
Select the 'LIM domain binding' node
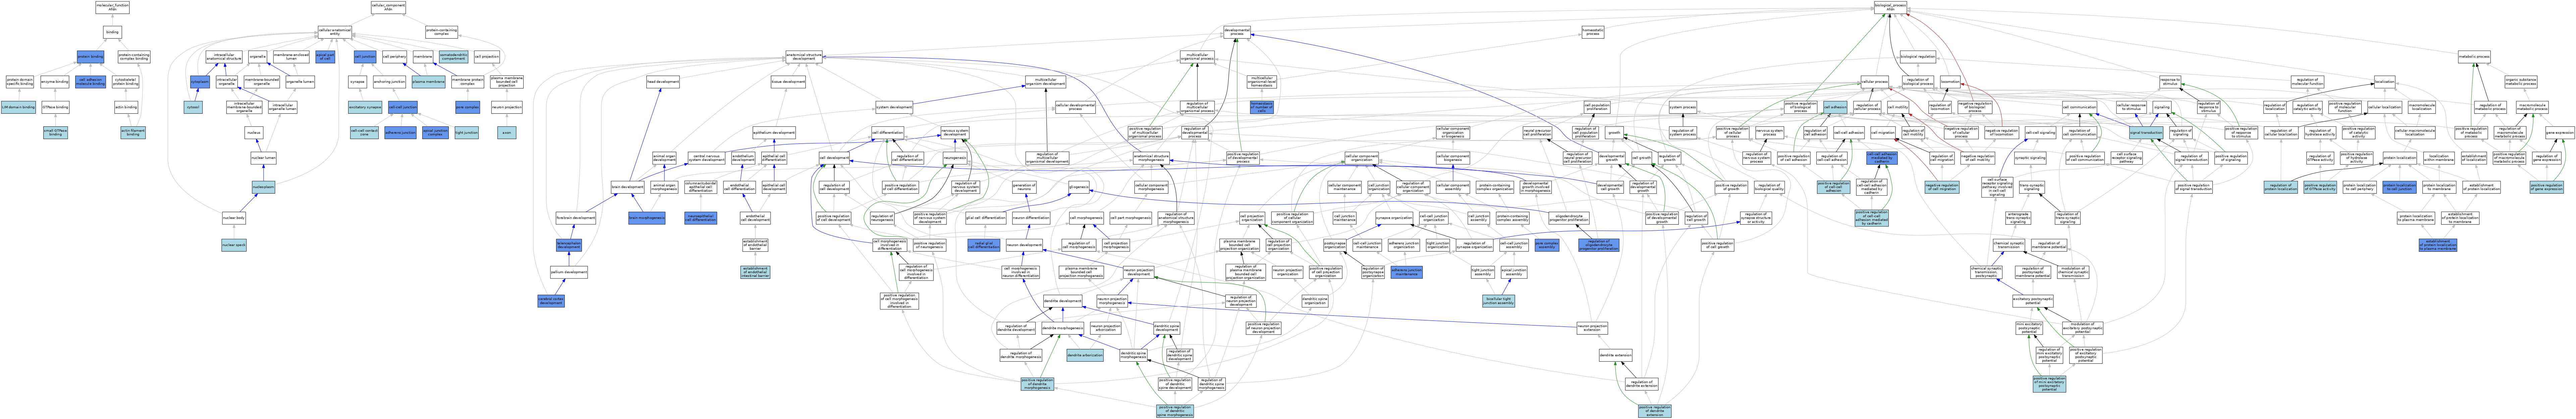pyautogui.click(x=18, y=107)
